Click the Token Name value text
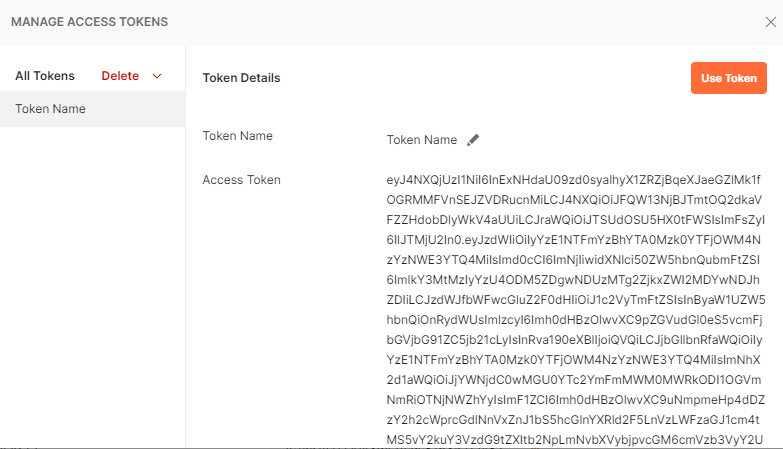783x449 pixels. [421, 140]
